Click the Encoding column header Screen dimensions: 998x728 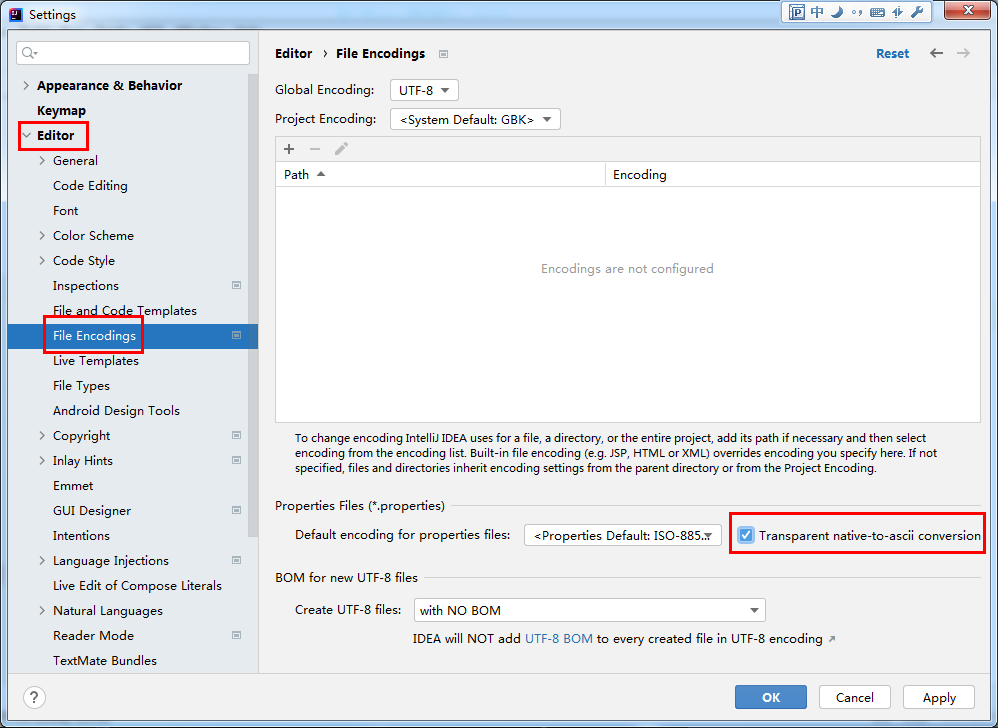click(792, 174)
